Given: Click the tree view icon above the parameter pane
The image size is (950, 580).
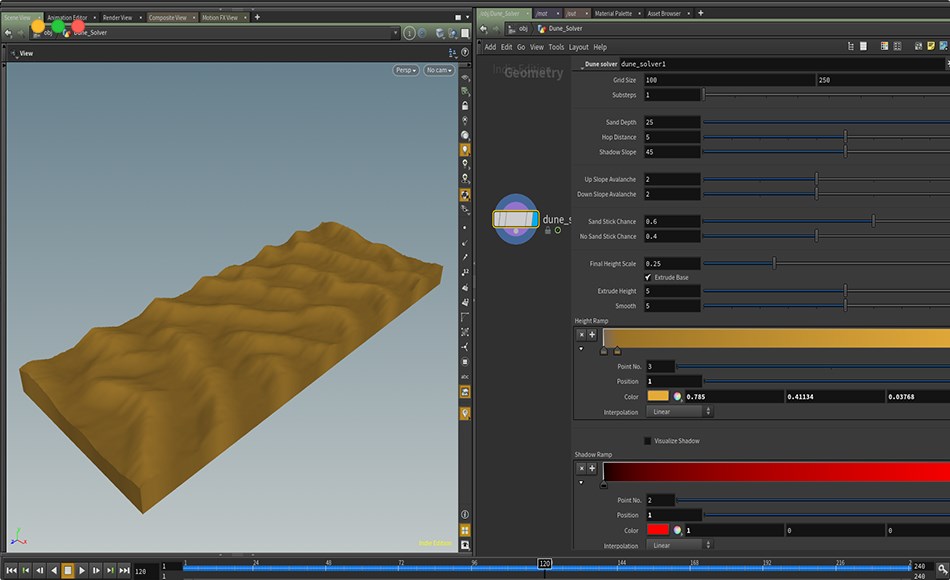Looking at the screenshot, I should click(851, 46).
